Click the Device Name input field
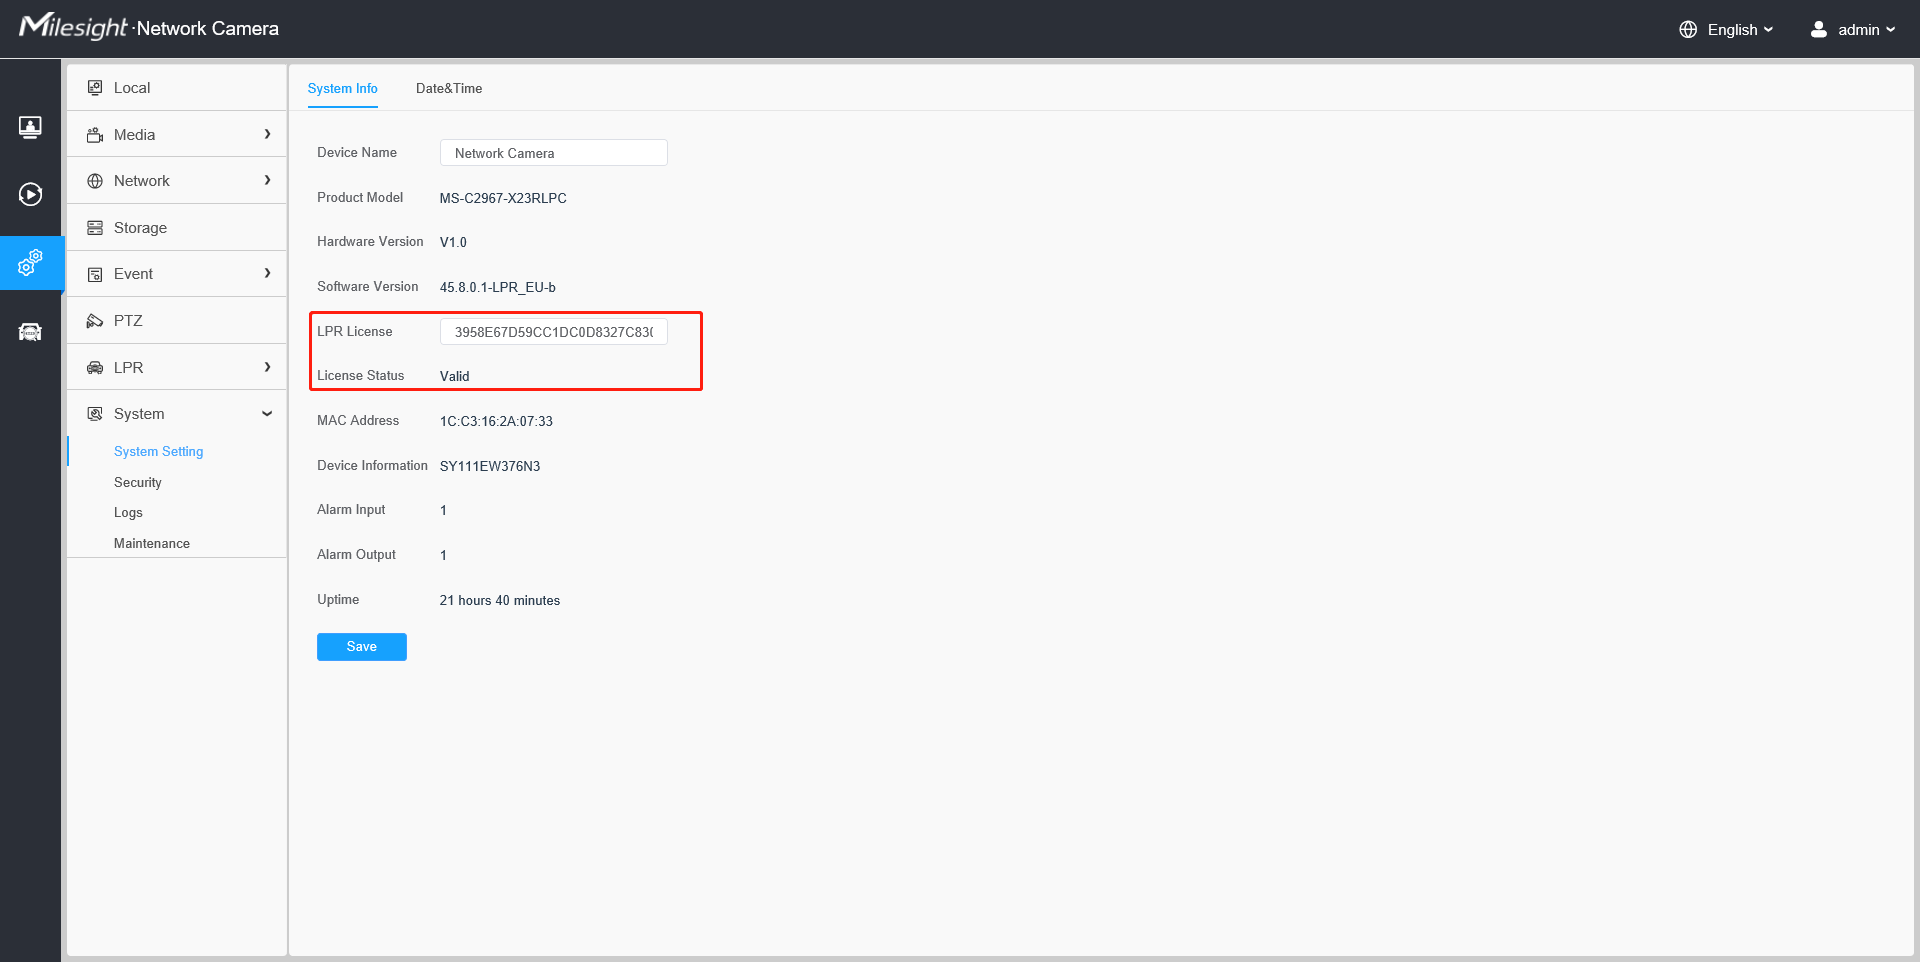1920x962 pixels. (x=554, y=153)
